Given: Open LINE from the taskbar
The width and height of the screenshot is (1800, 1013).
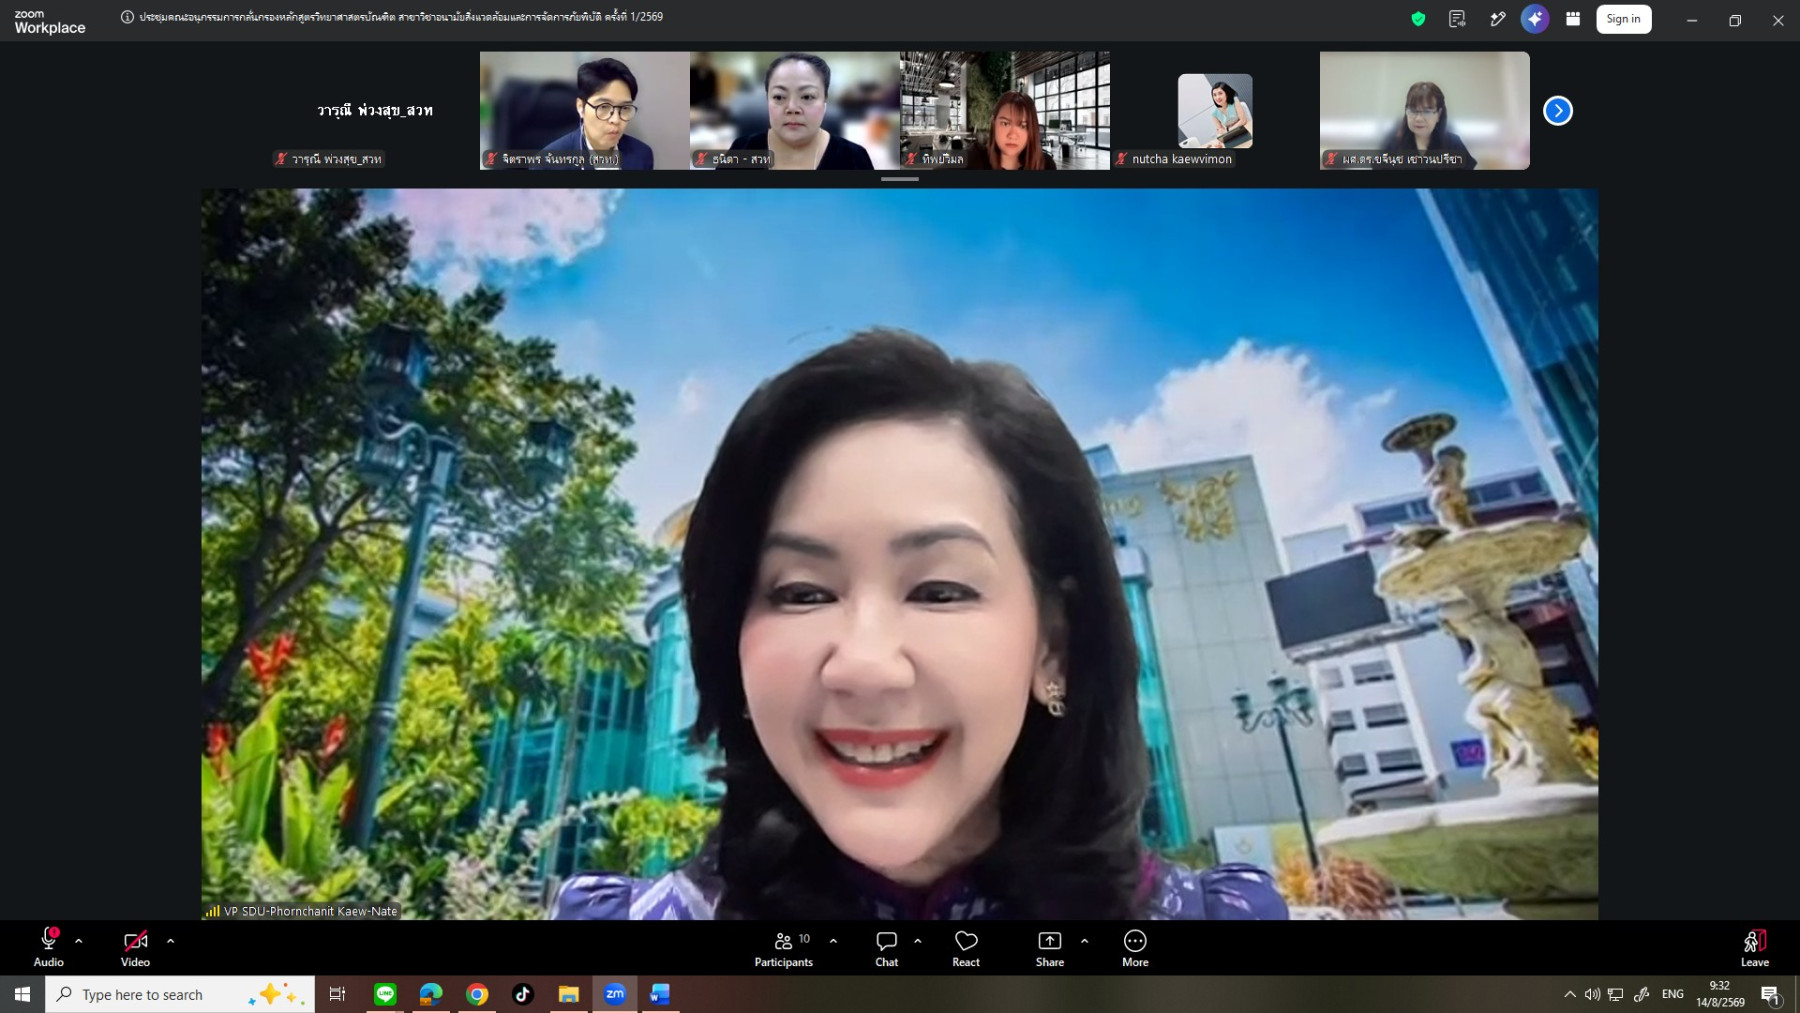Looking at the screenshot, I should (385, 994).
